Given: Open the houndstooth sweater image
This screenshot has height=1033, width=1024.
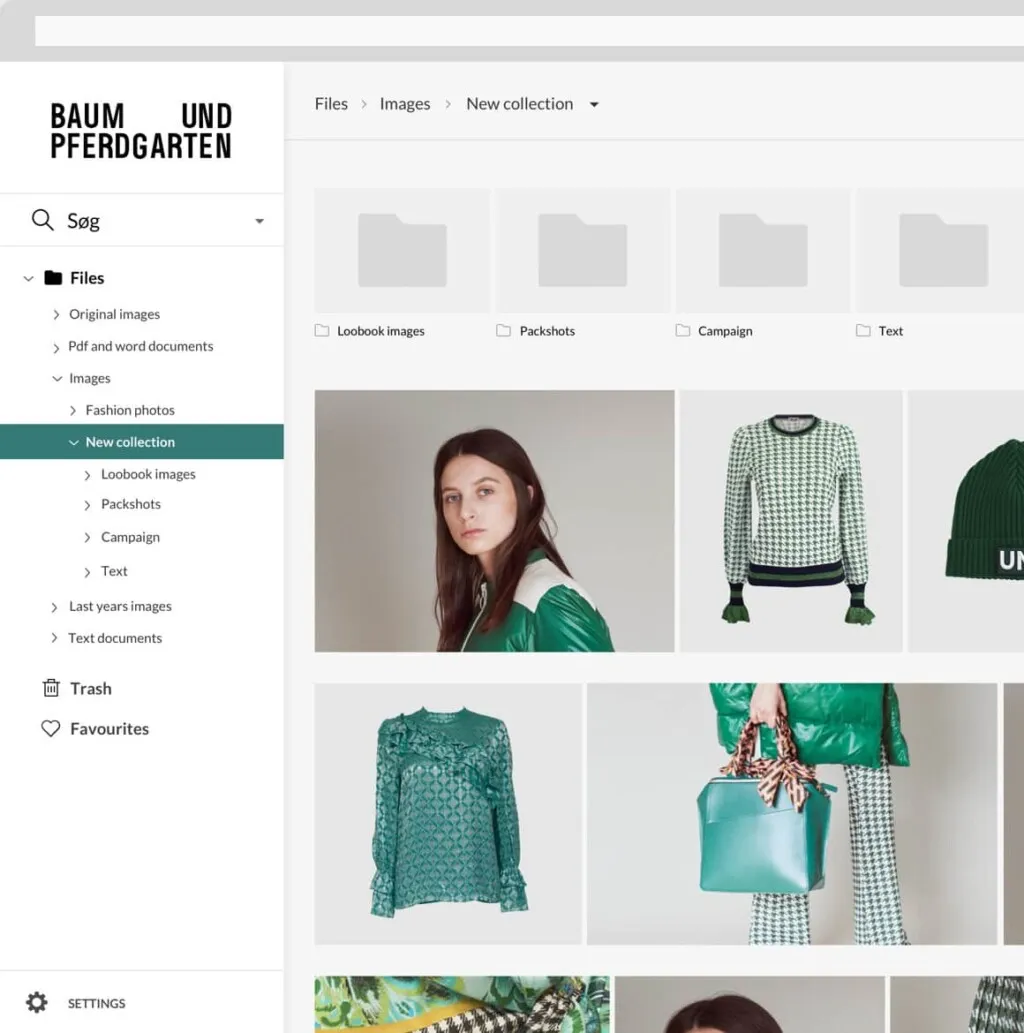Looking at the screenshot, I should [x=791, y=521].
